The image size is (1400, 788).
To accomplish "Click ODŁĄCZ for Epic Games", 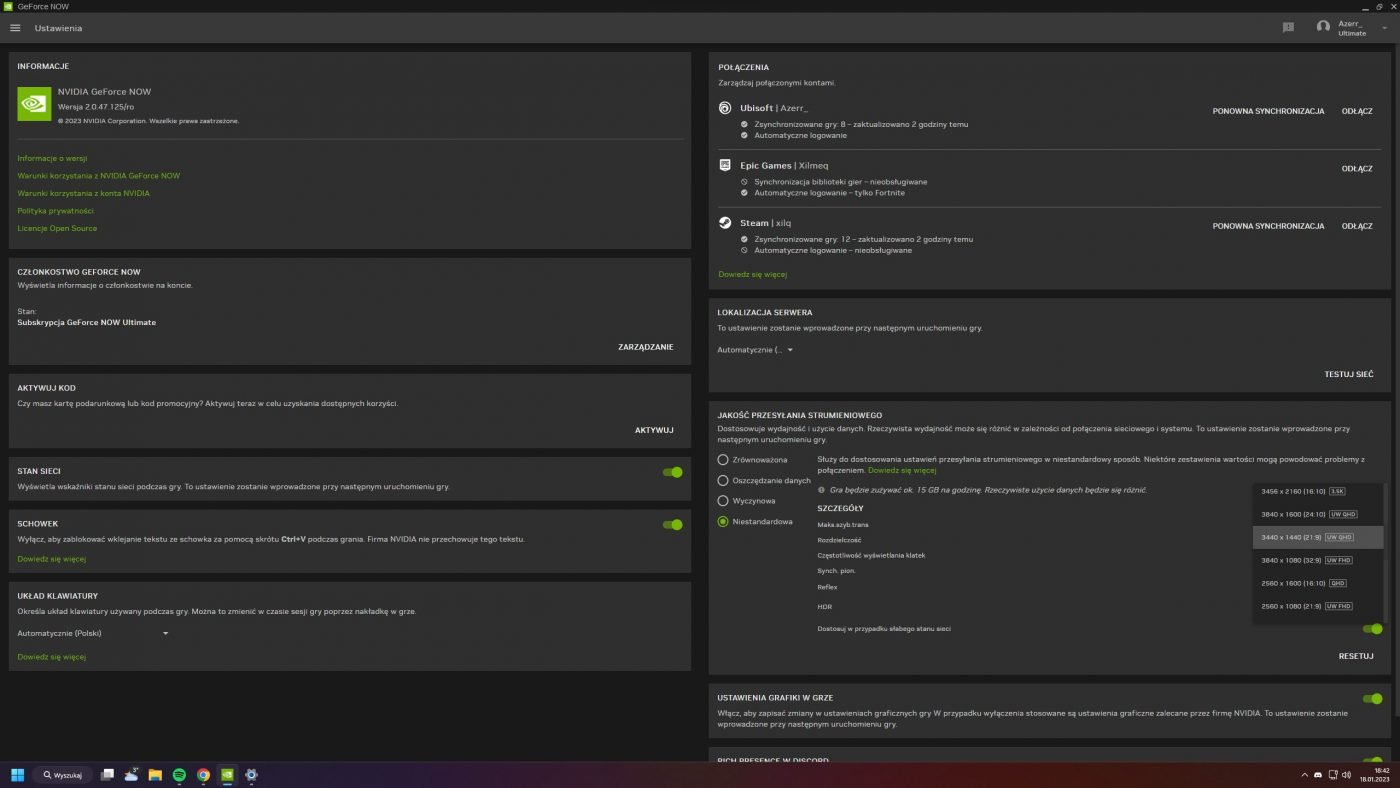I will [x=1357, y=169].
